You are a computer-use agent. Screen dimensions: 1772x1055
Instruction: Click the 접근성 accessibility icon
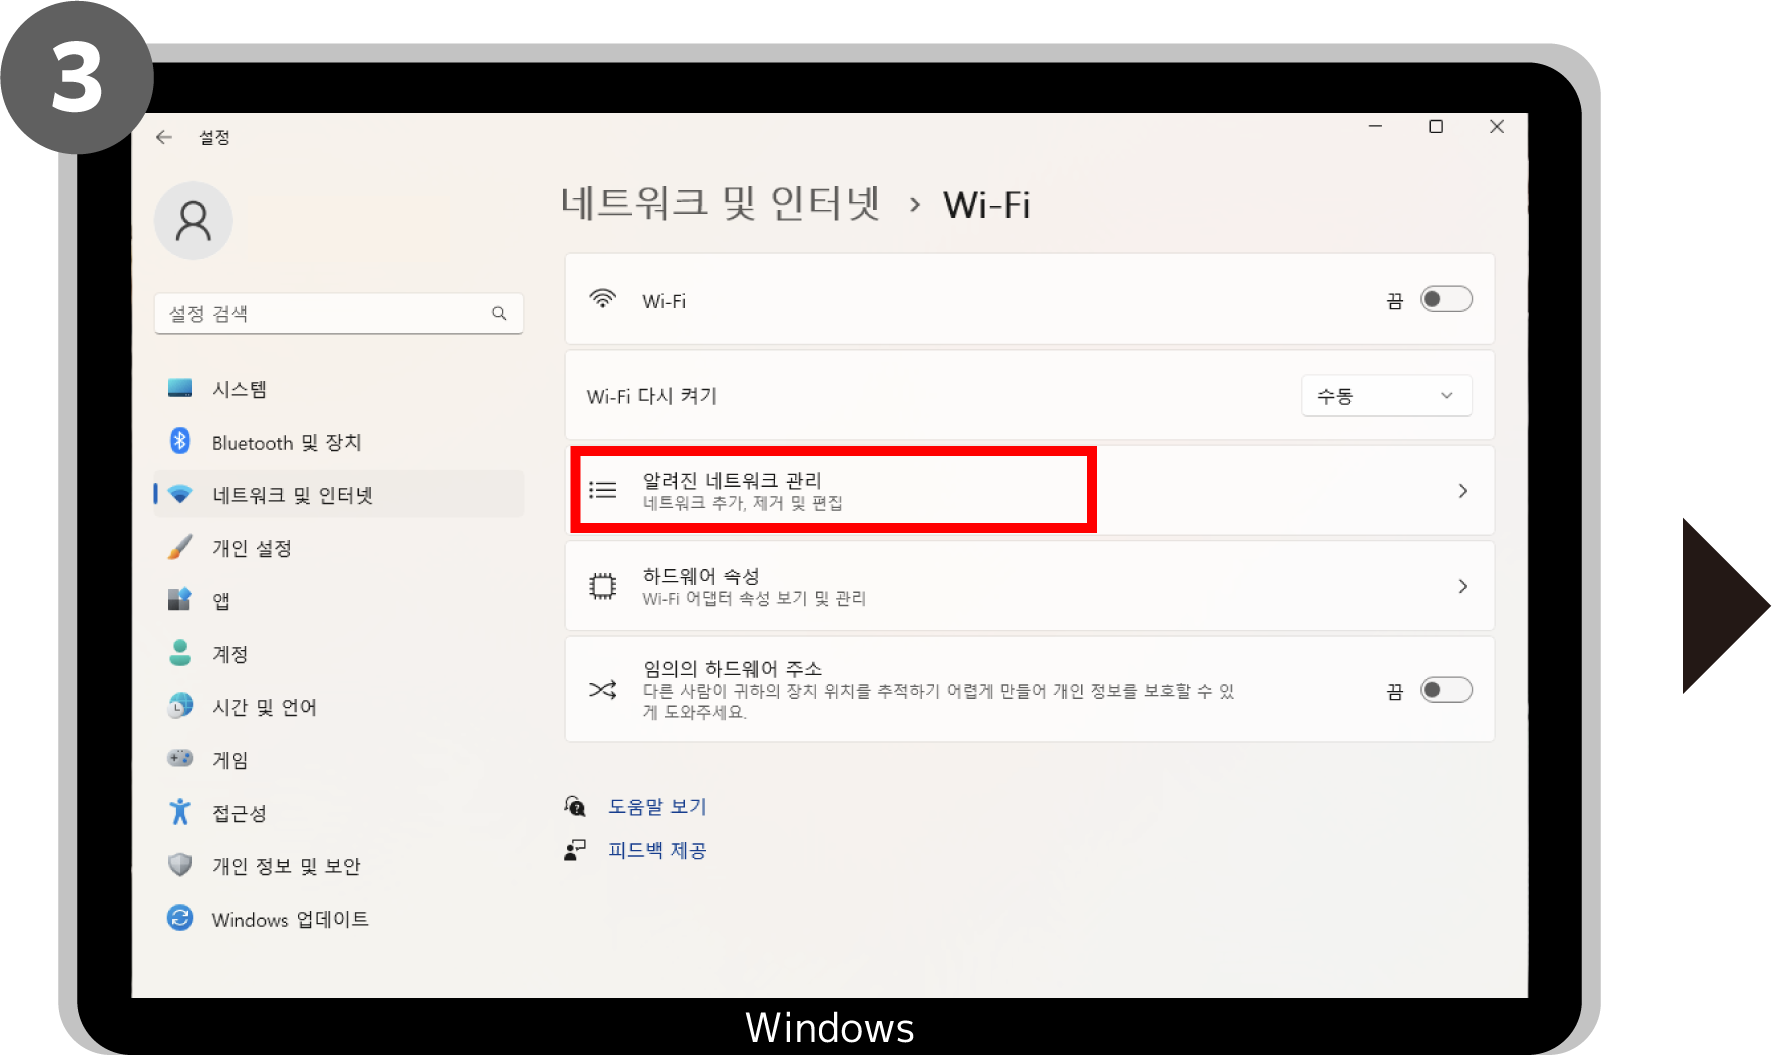[x=180, y=812]
